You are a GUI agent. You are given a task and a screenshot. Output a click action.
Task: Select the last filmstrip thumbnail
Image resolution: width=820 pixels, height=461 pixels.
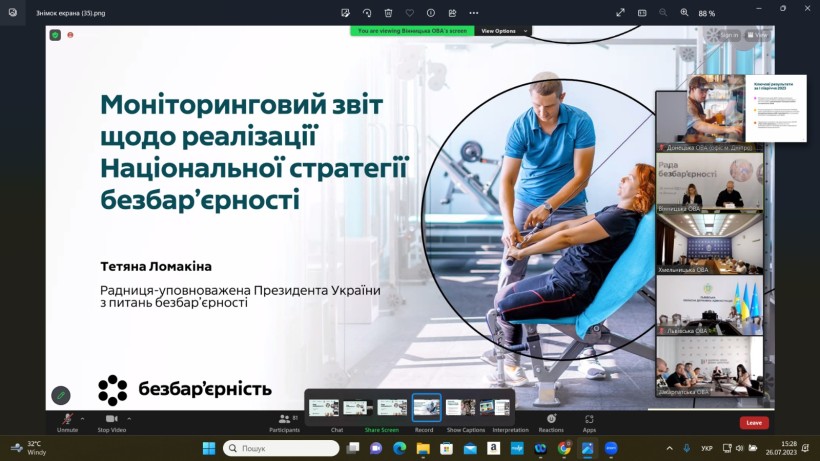point(495,407)
